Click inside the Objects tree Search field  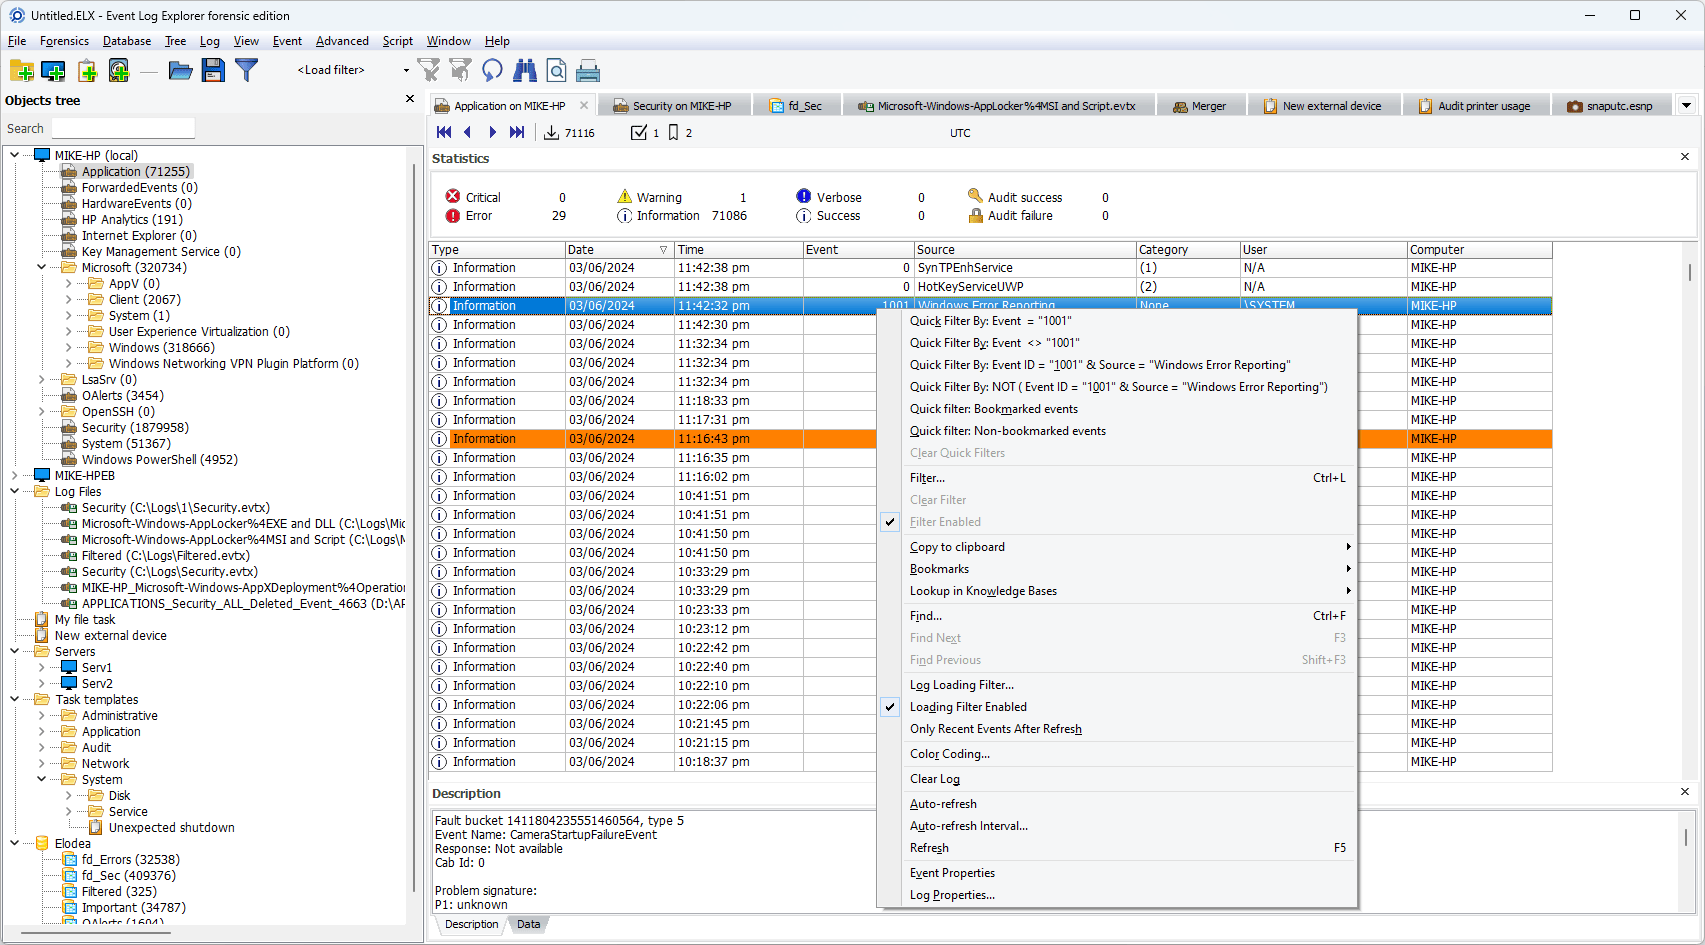coord(122,128)
